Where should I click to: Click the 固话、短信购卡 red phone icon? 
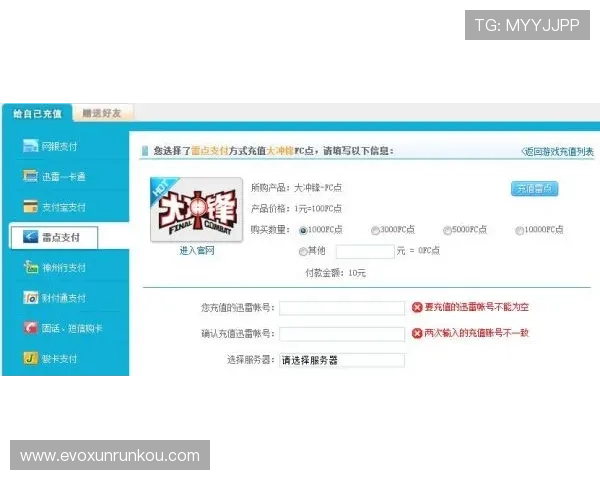point(31,328)
